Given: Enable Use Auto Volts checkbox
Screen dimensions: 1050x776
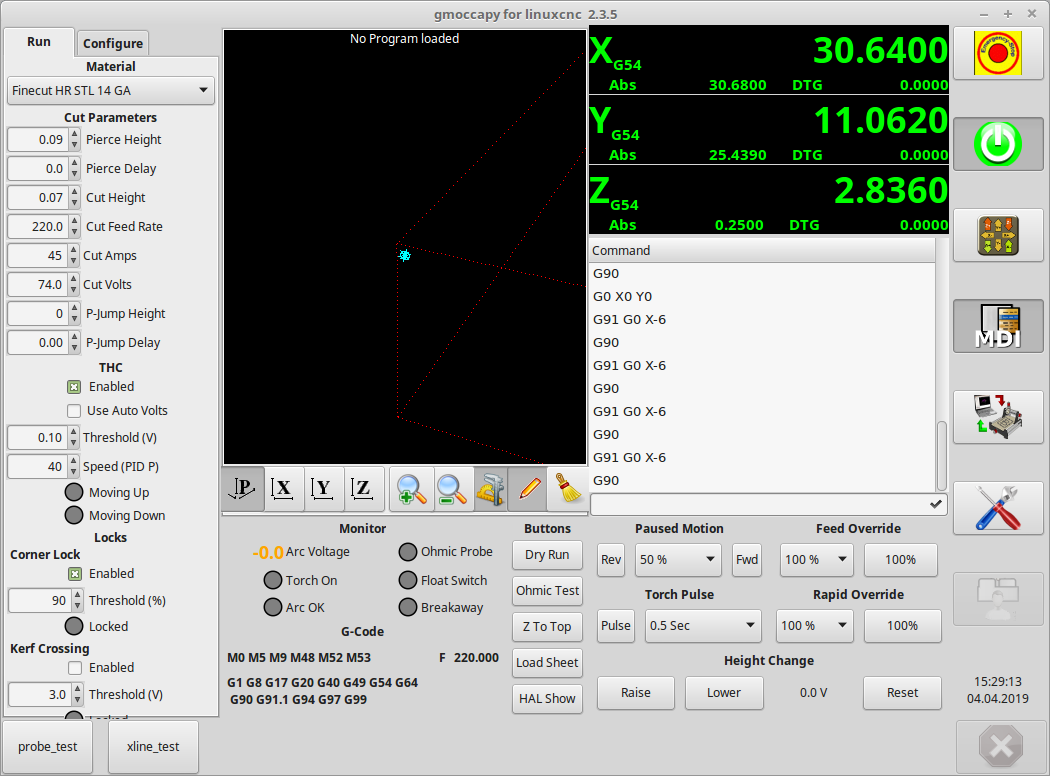Looking at the screenshot, I should click(74, 411).
